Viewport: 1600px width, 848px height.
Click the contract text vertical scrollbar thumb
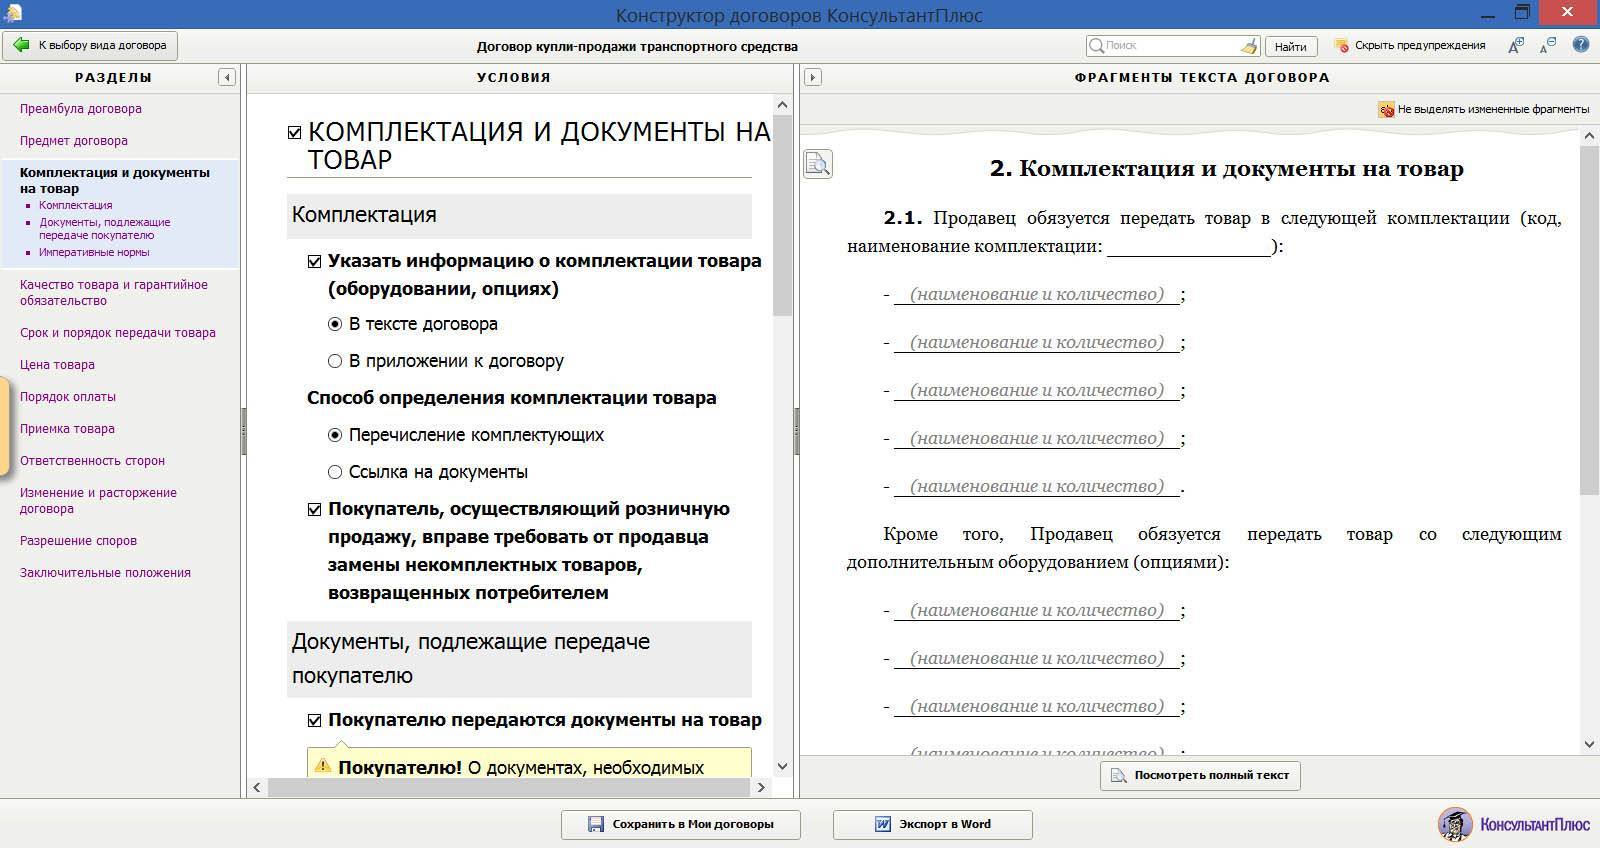pyautogui.click(x=1590, y=320)
